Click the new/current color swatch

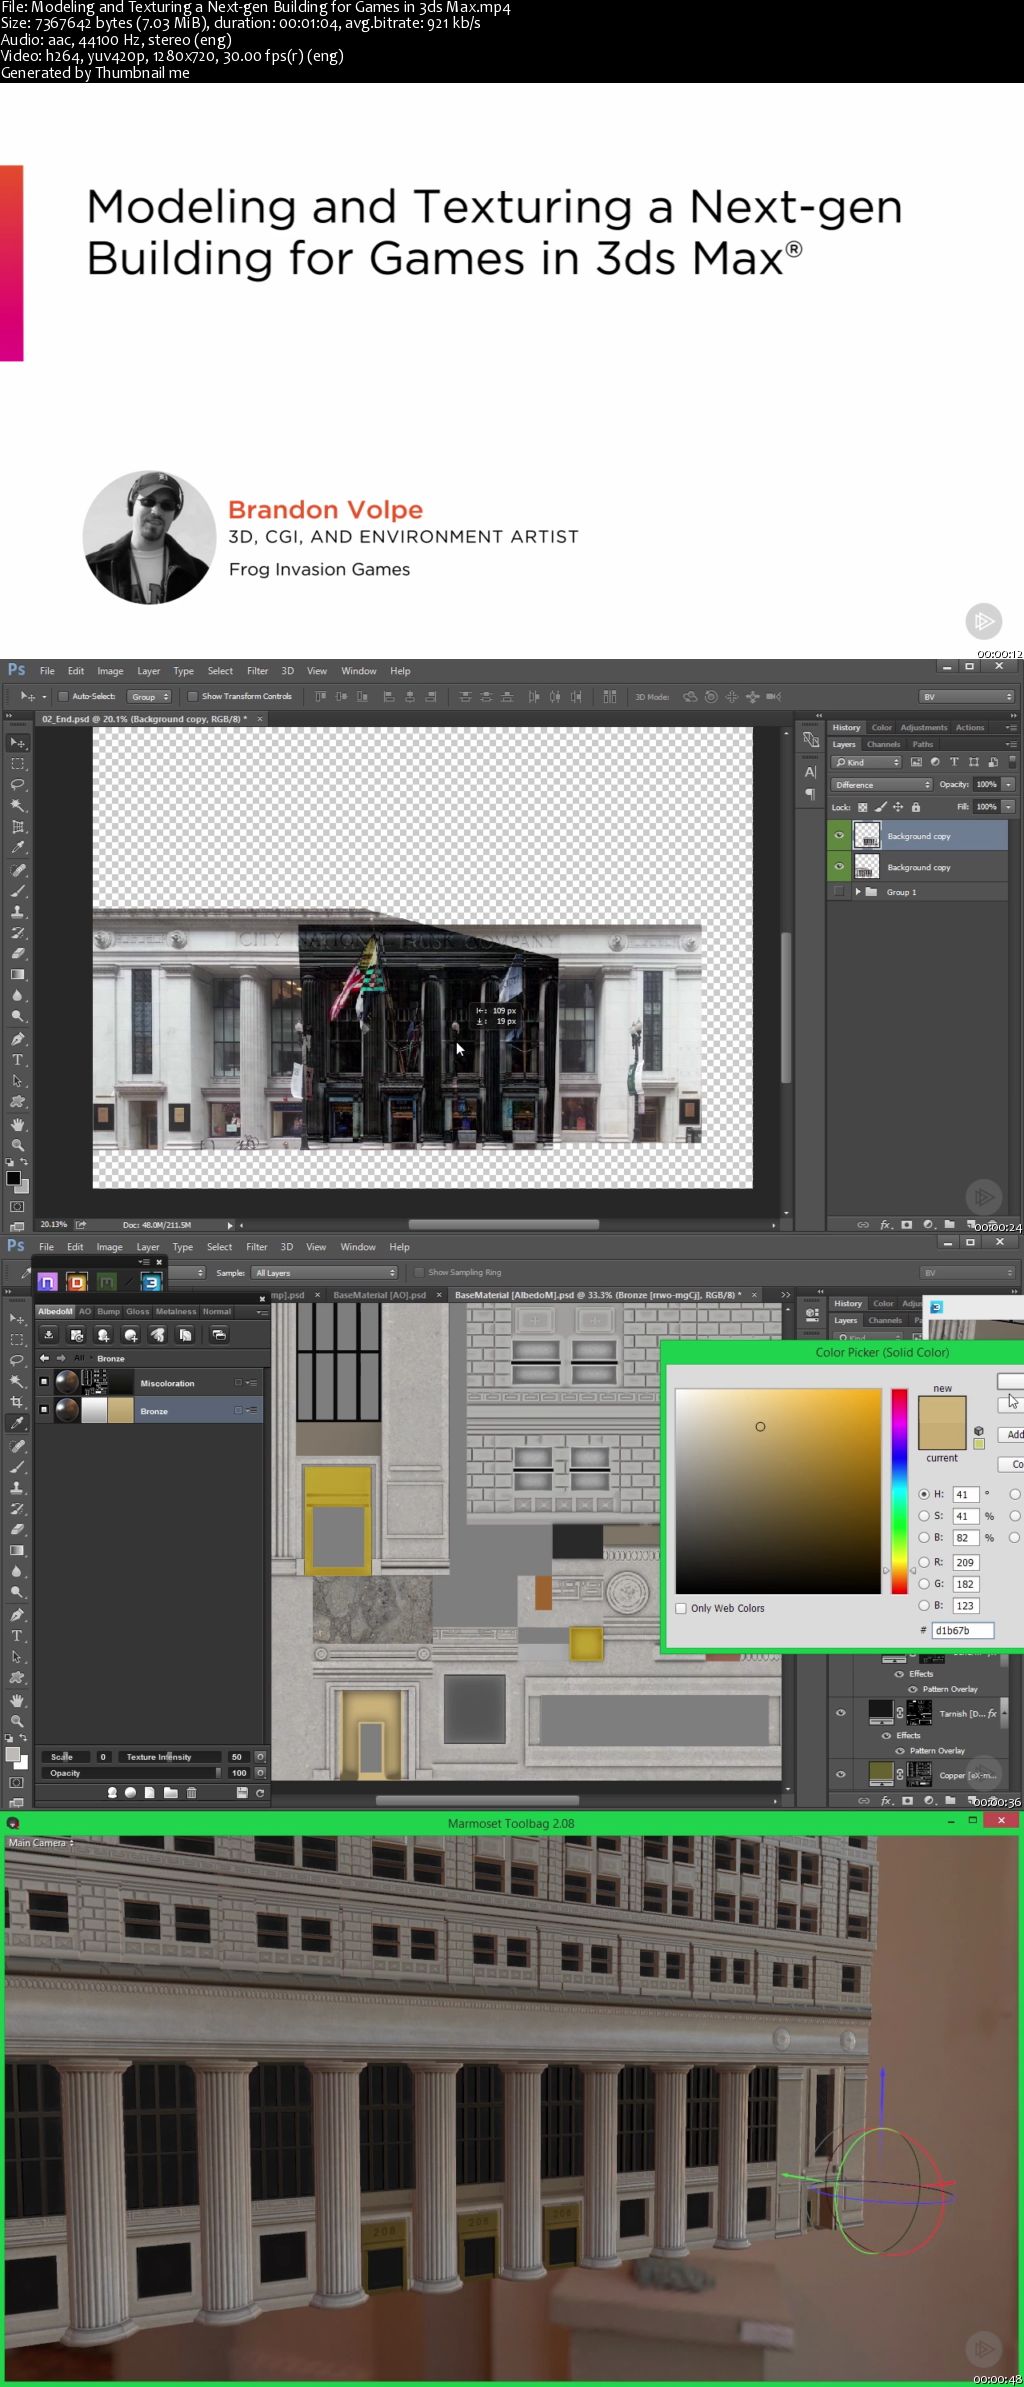click(x=942, y=1422)
